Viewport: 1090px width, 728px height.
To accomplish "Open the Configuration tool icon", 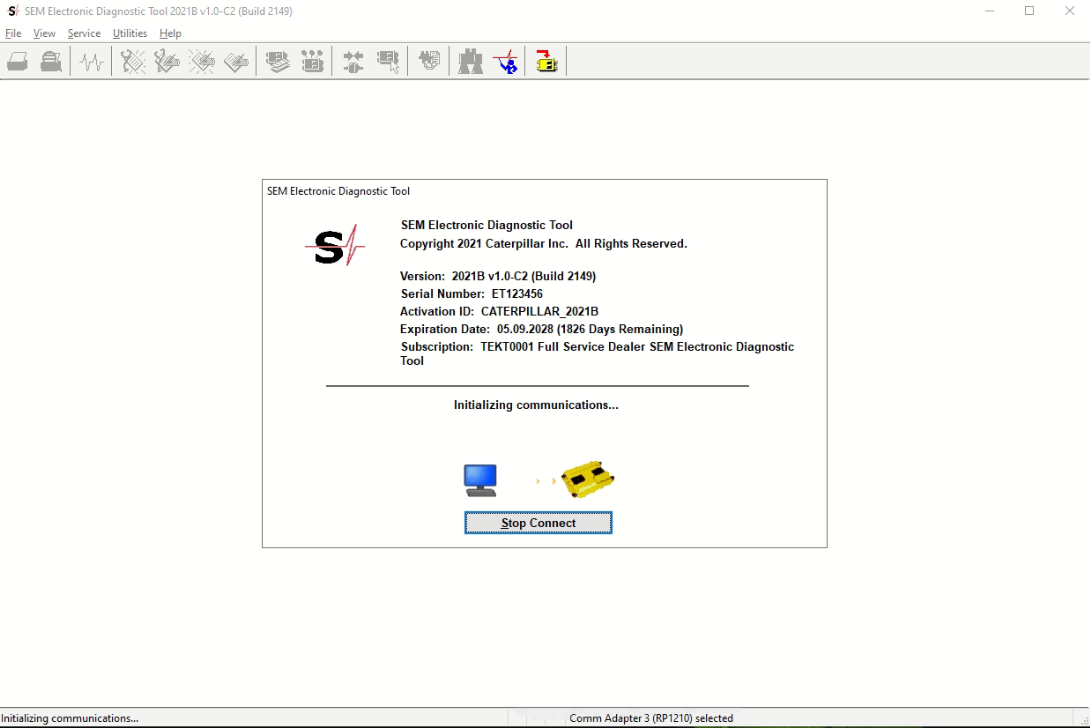I will pos(312,62).
